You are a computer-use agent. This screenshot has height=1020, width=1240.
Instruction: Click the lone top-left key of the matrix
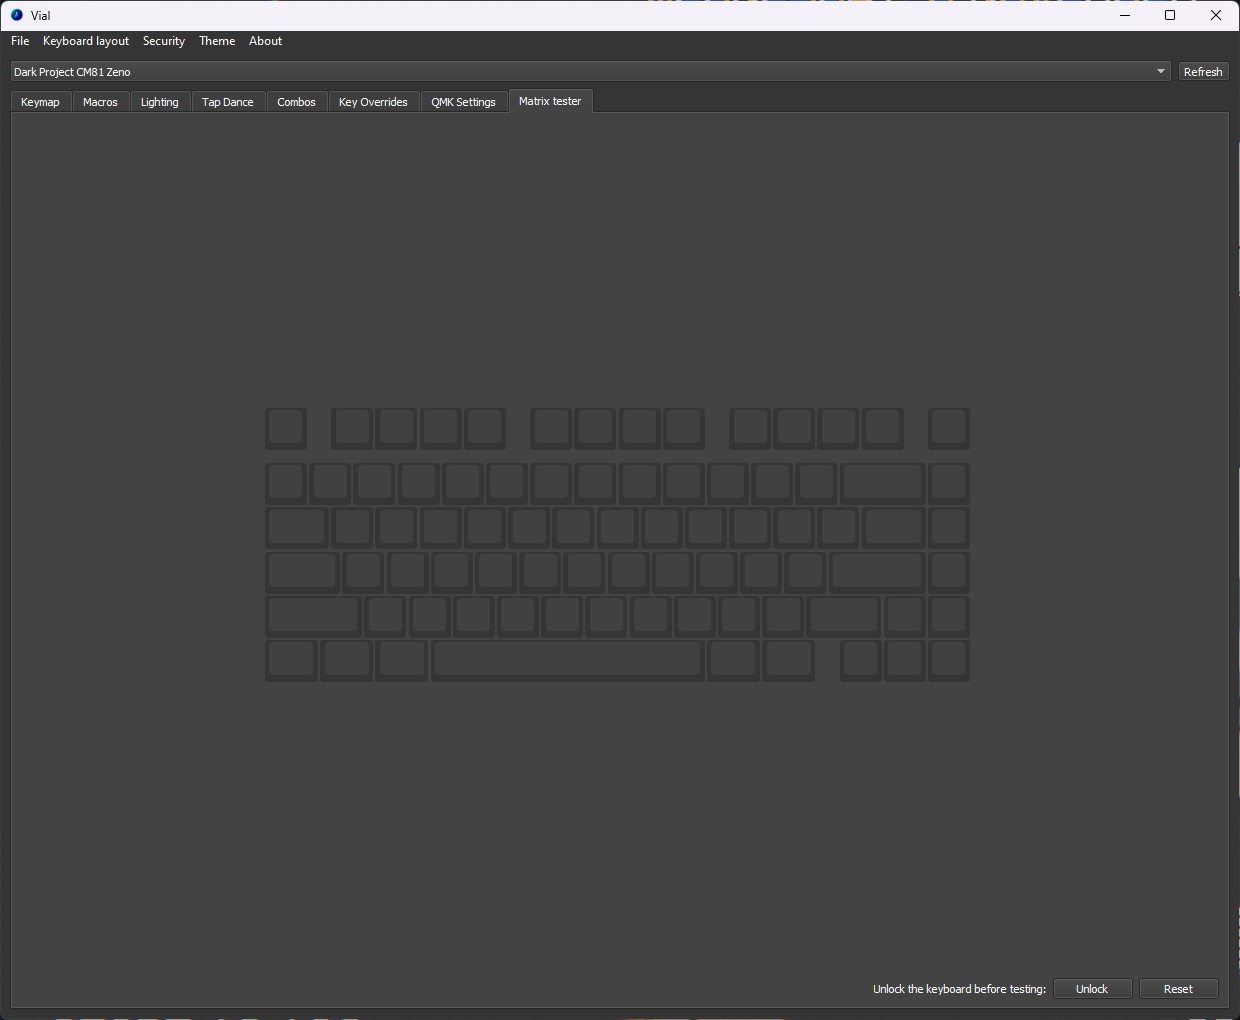coord(286,428)
